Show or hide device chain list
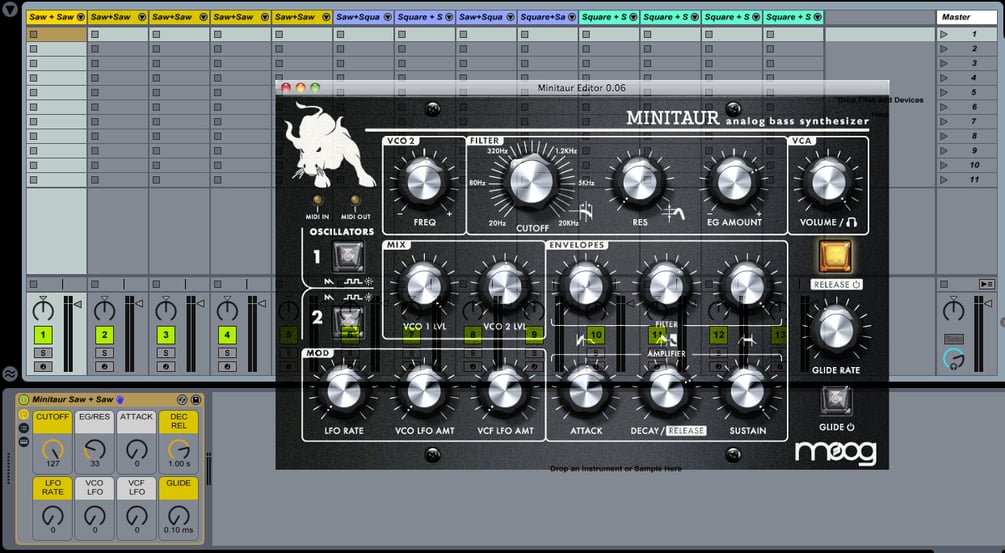1005x553 pixels. pyautogui.click(x=24, y=427)
